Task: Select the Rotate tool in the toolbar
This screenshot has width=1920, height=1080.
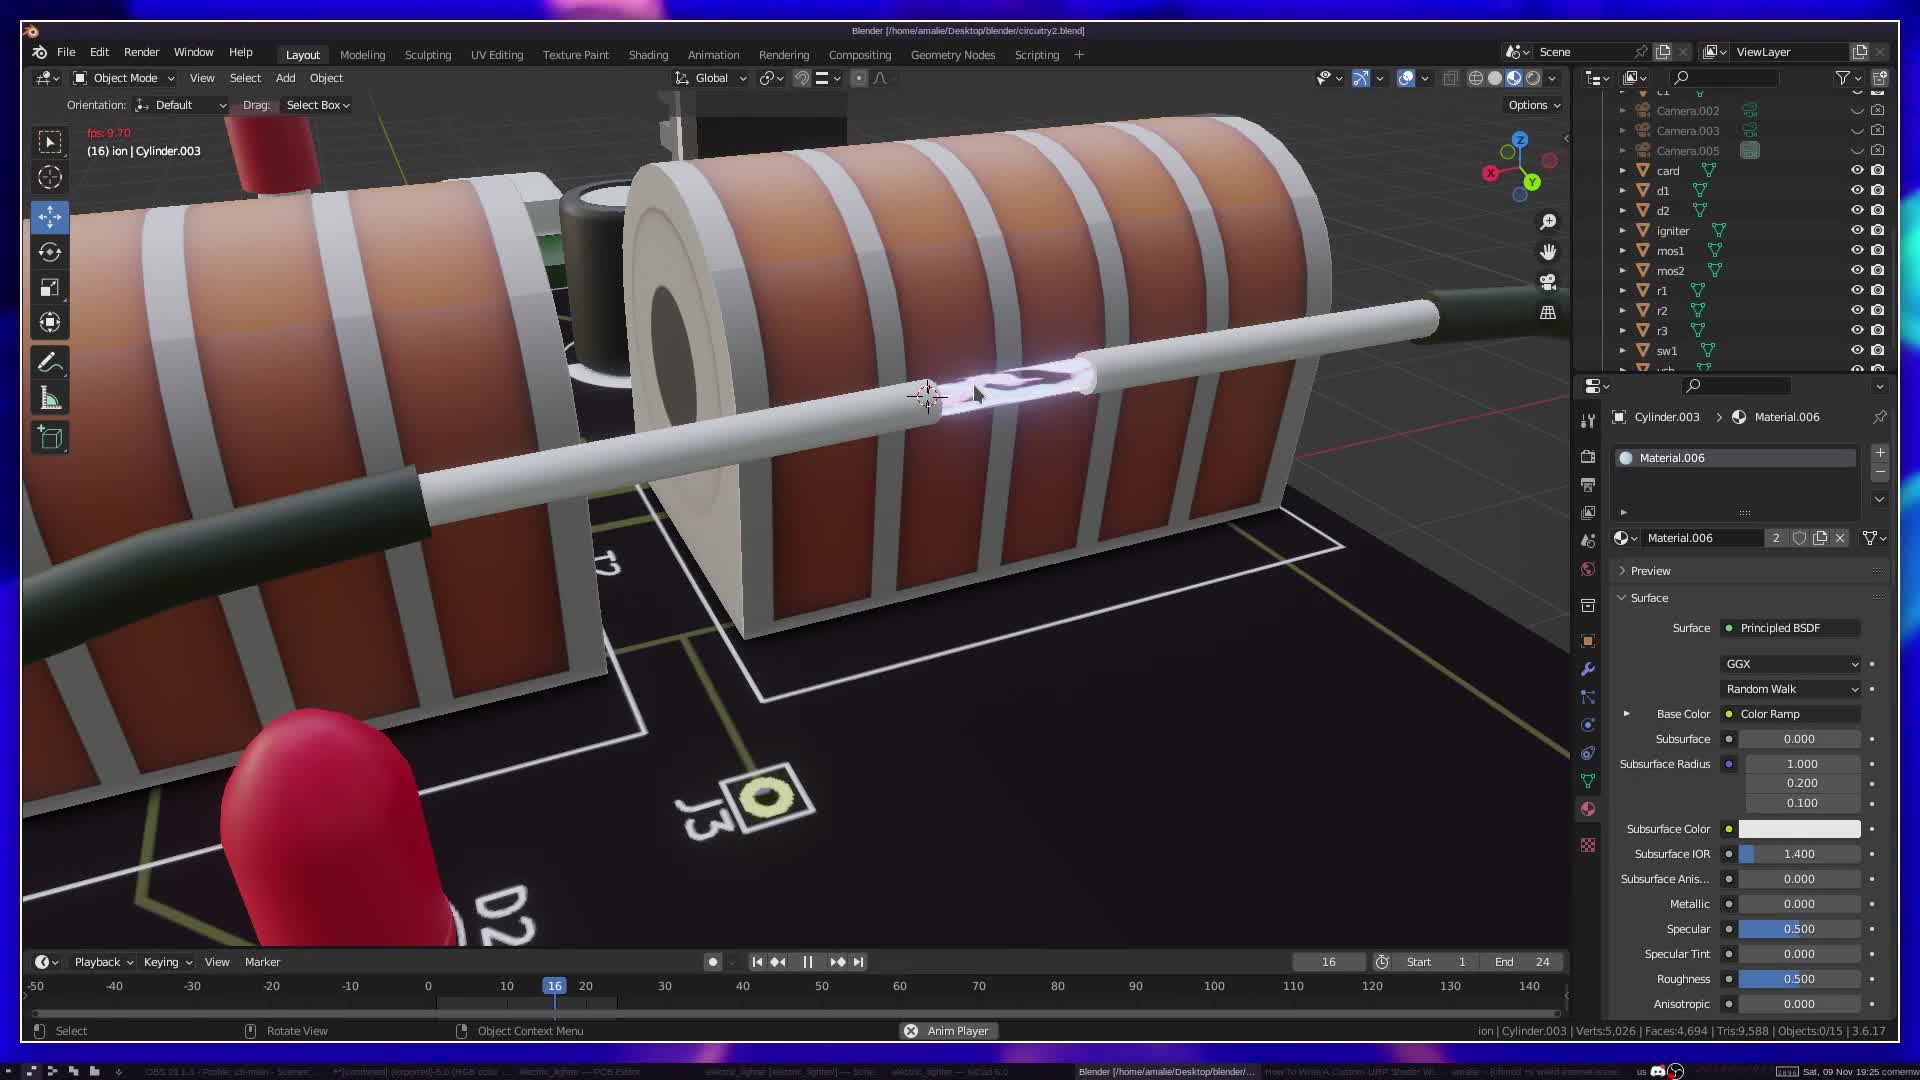Action: coord(50,252)
